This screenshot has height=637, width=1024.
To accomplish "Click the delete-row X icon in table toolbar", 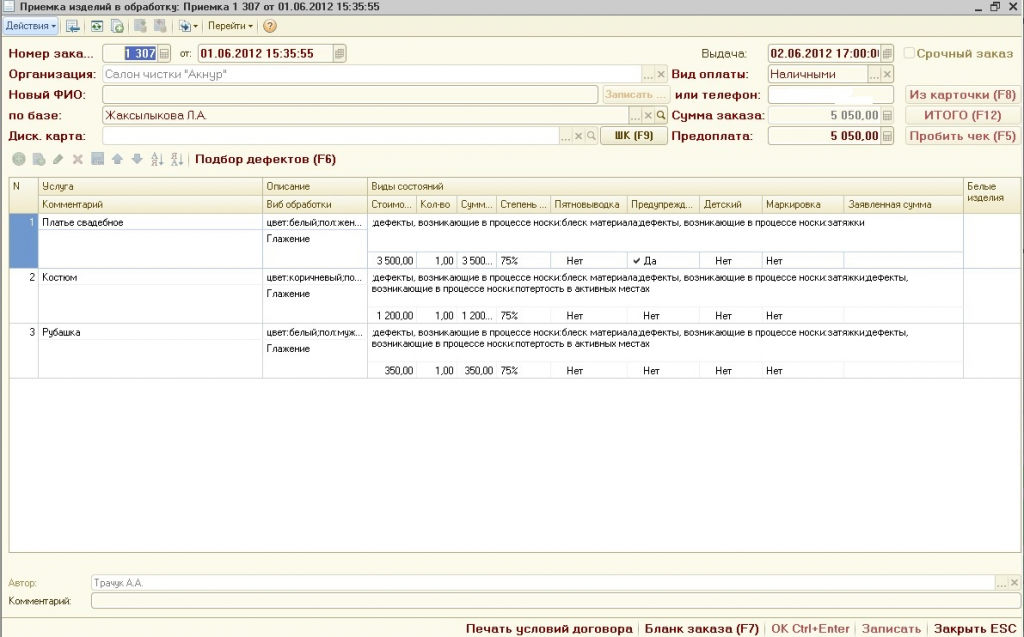I will point(78,159).
